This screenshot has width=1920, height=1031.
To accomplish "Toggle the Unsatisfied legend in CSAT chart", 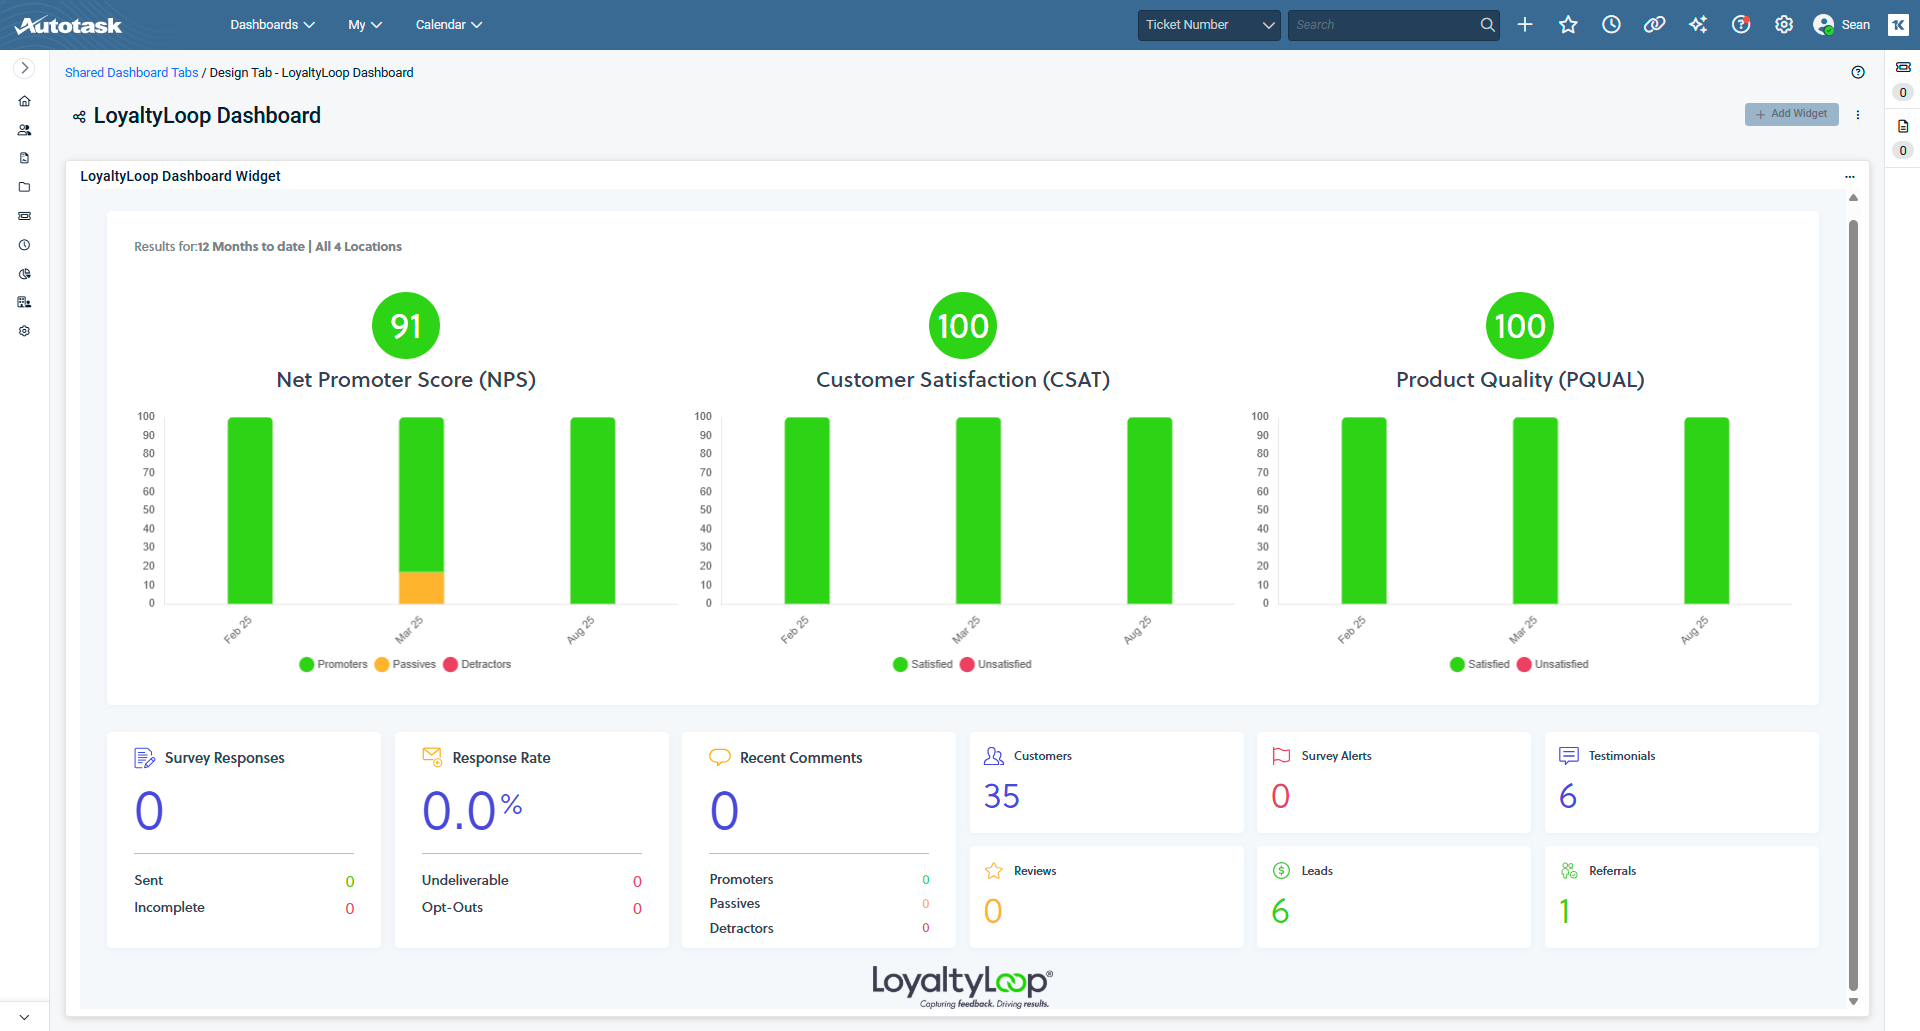I will (x=995, y=664).
